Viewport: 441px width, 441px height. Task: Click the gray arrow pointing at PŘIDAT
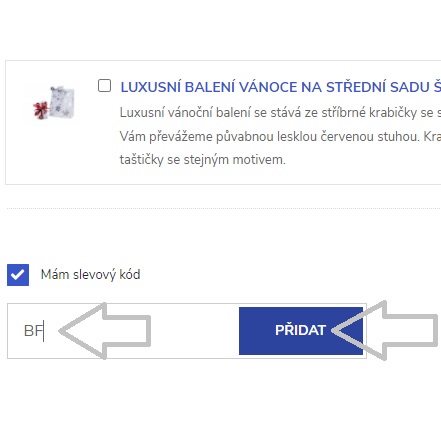coord(384,330)
